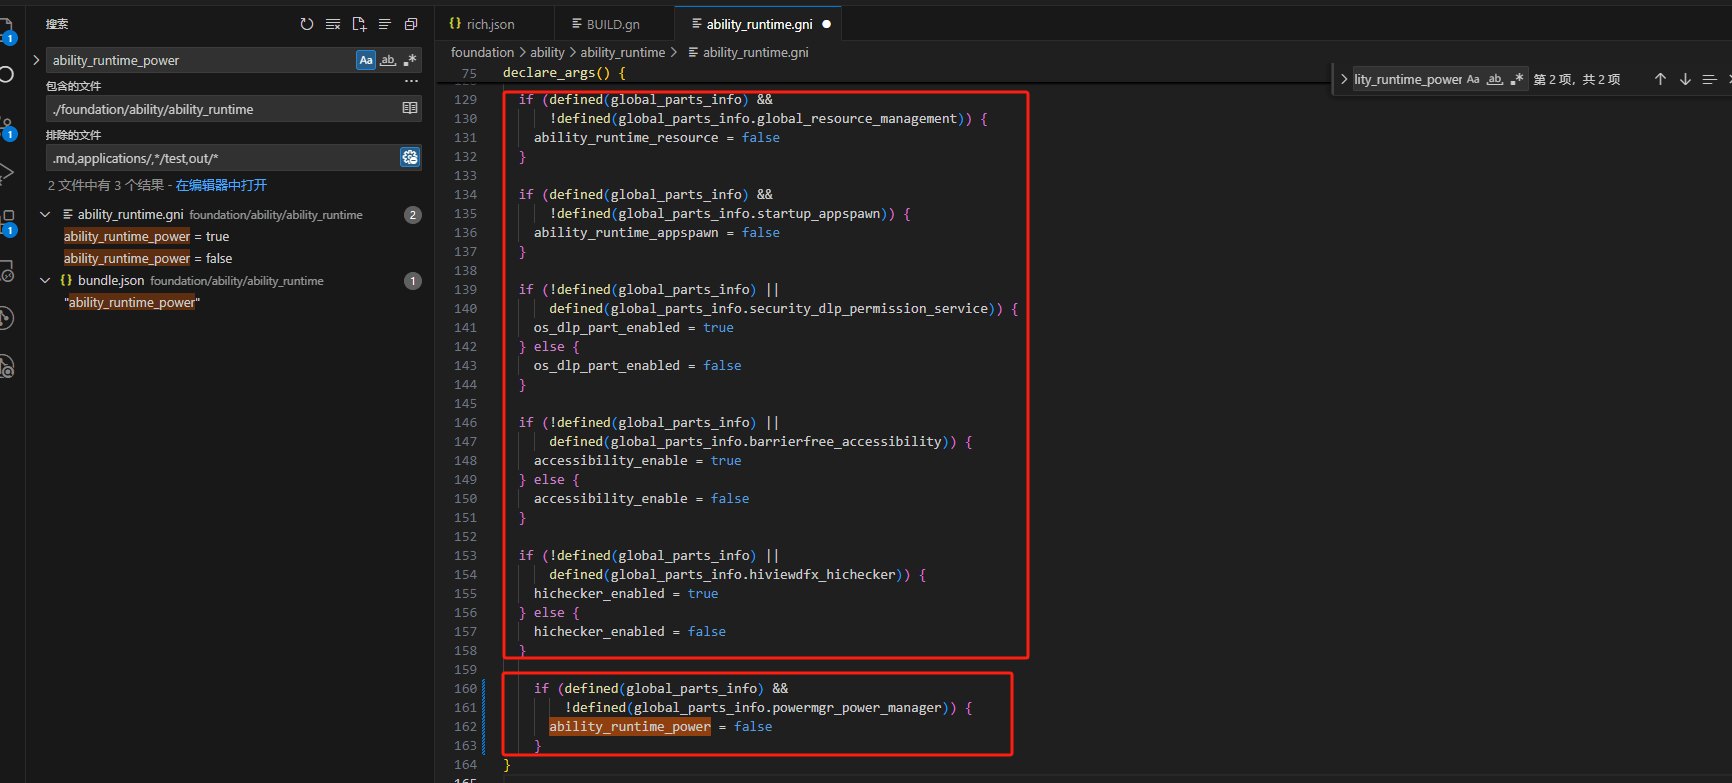Toggle use exclude settings and ignore files
1732x783 pixels.
[410, 157]
